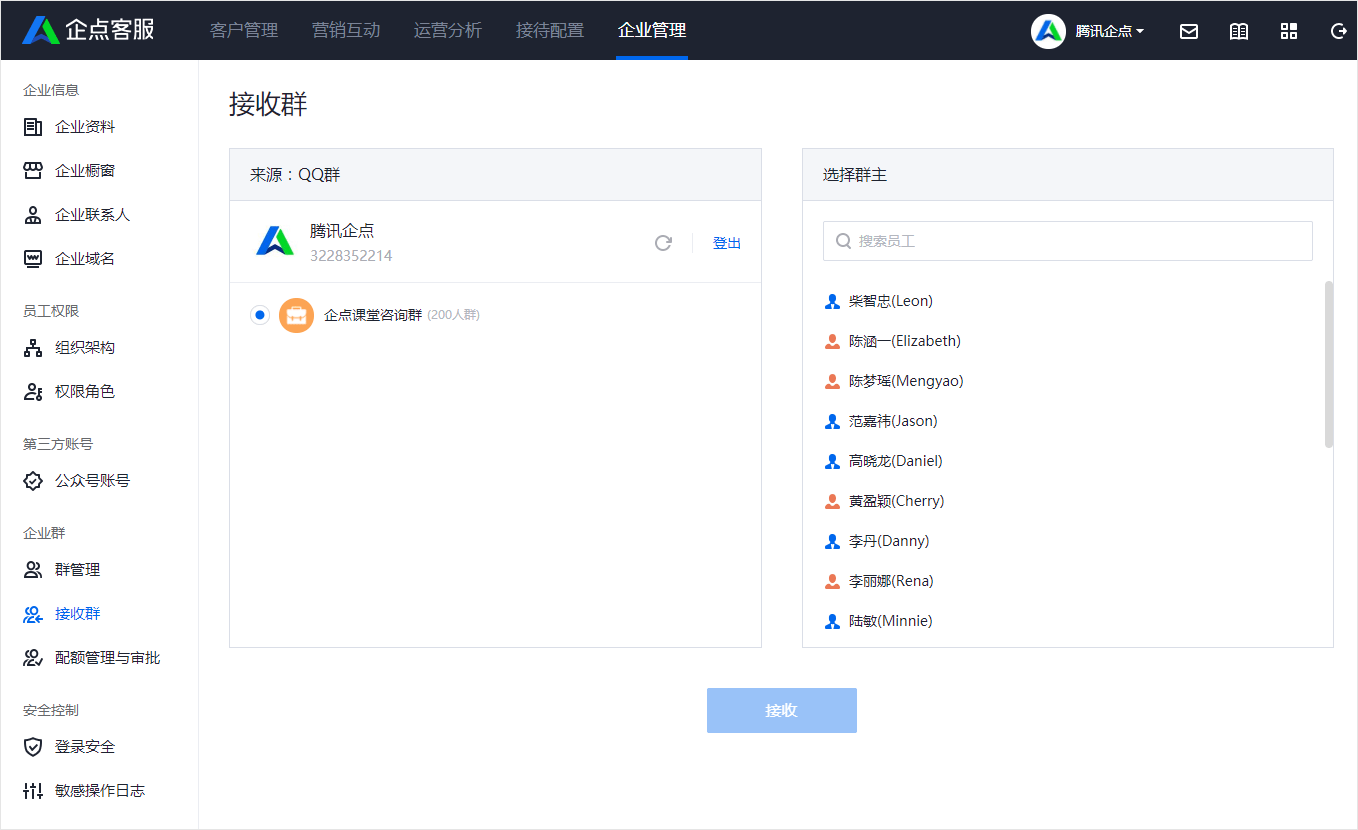Click the 接收 button

click(x=781, y=710)
